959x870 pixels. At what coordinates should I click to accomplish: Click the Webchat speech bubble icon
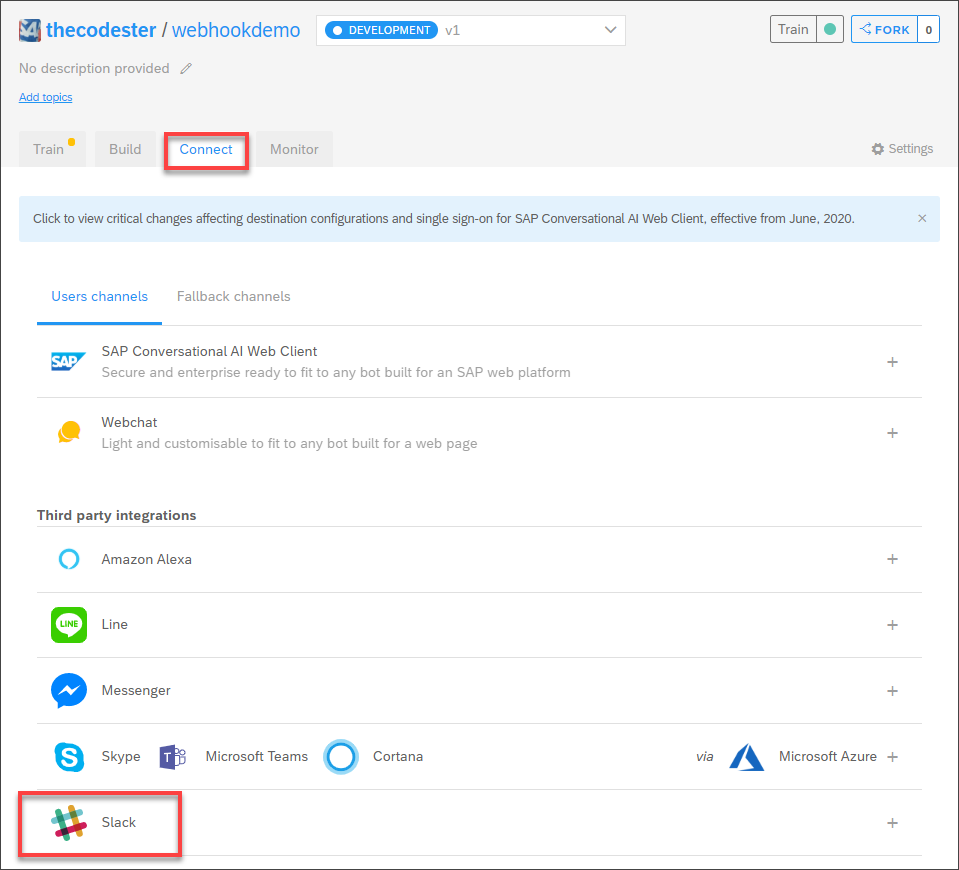pos(69,432)
